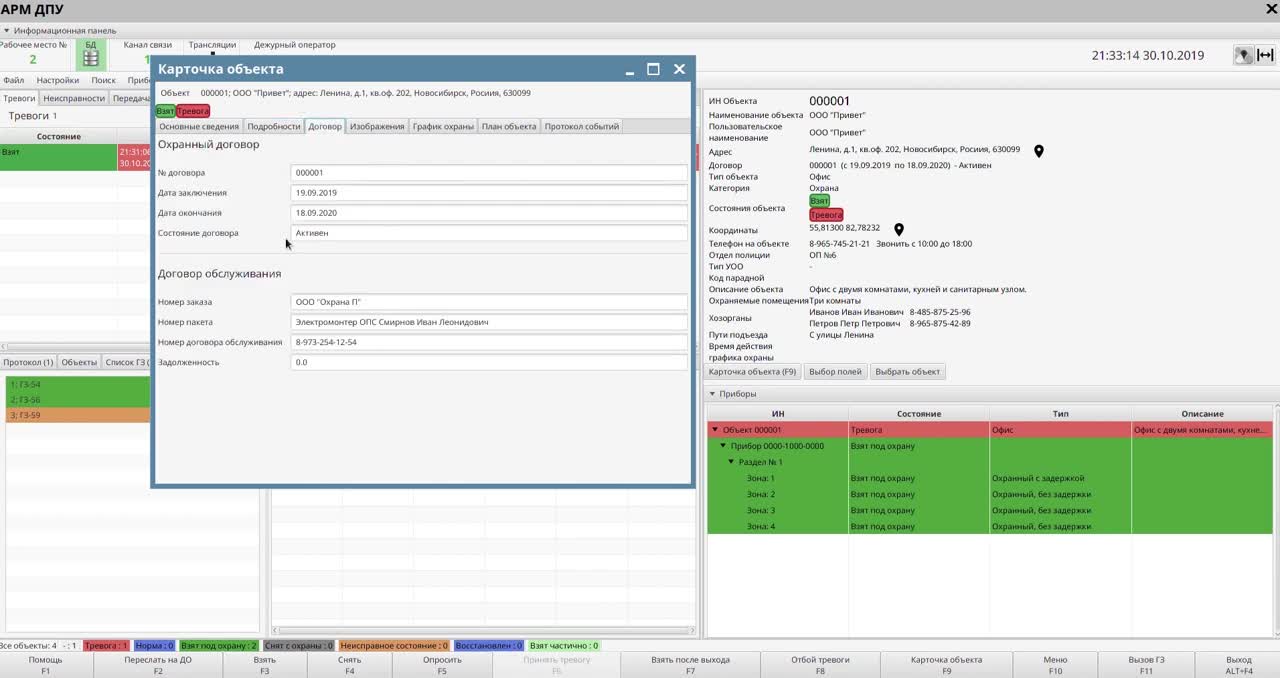
Task: Toggle the Тревога : 1 status filter
Action: pos(106,646)
